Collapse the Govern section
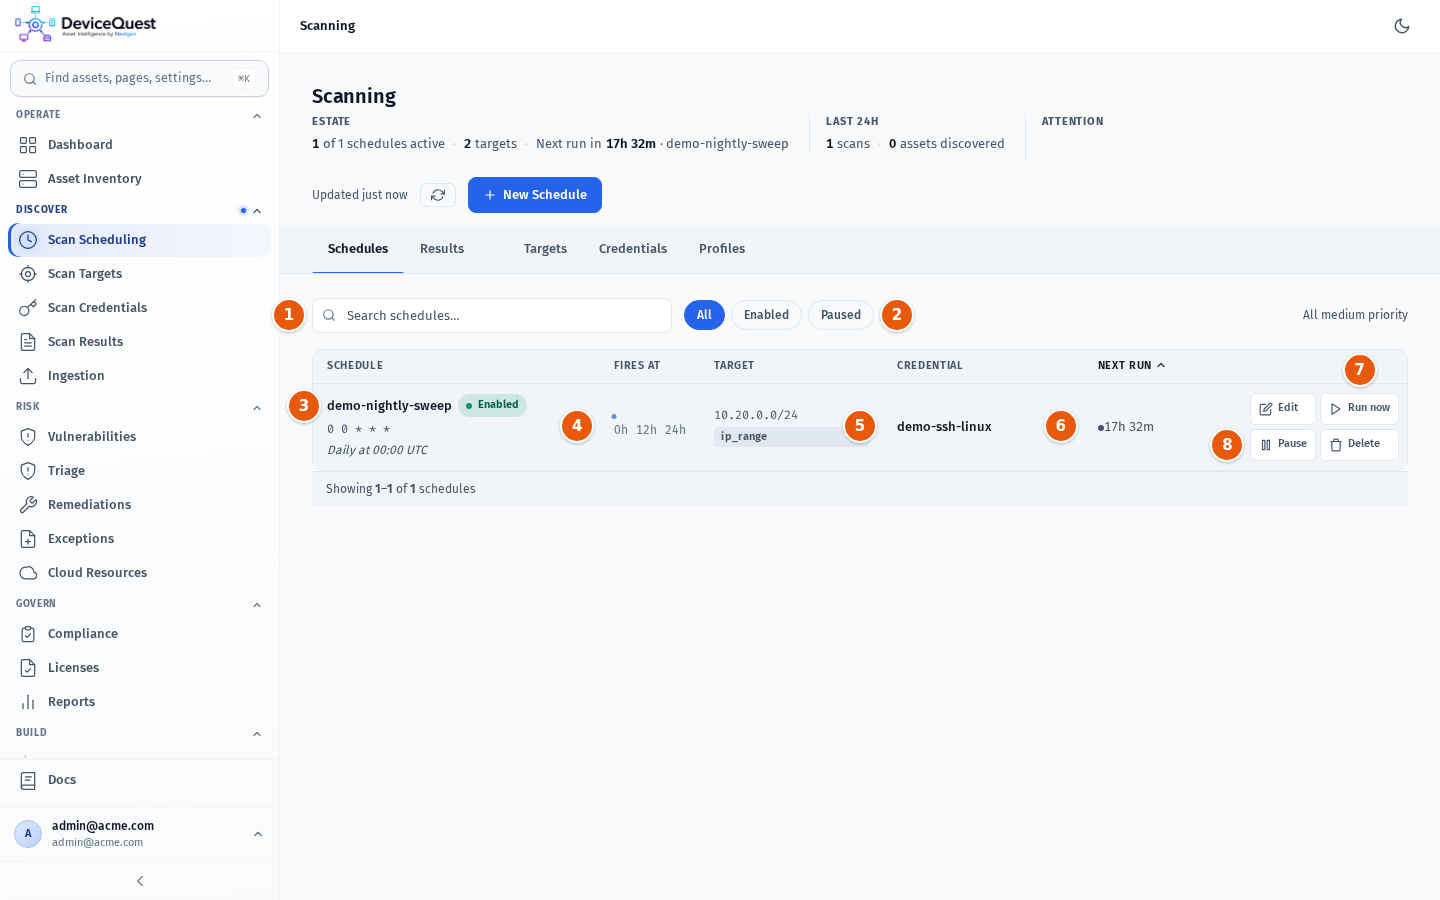This screenshot has width=1440, height=900. [257, 605]
